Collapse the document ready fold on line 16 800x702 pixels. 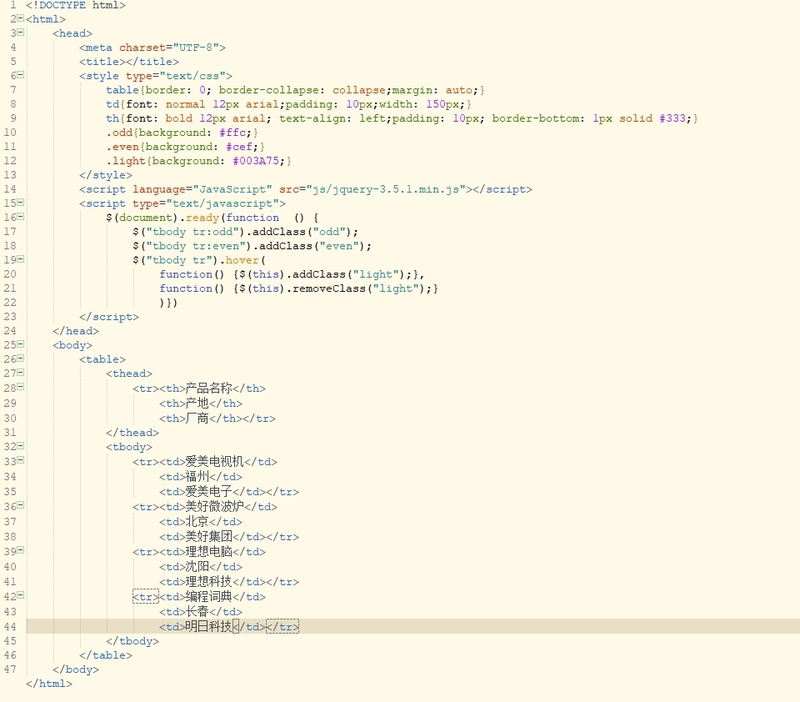[20, 216]
